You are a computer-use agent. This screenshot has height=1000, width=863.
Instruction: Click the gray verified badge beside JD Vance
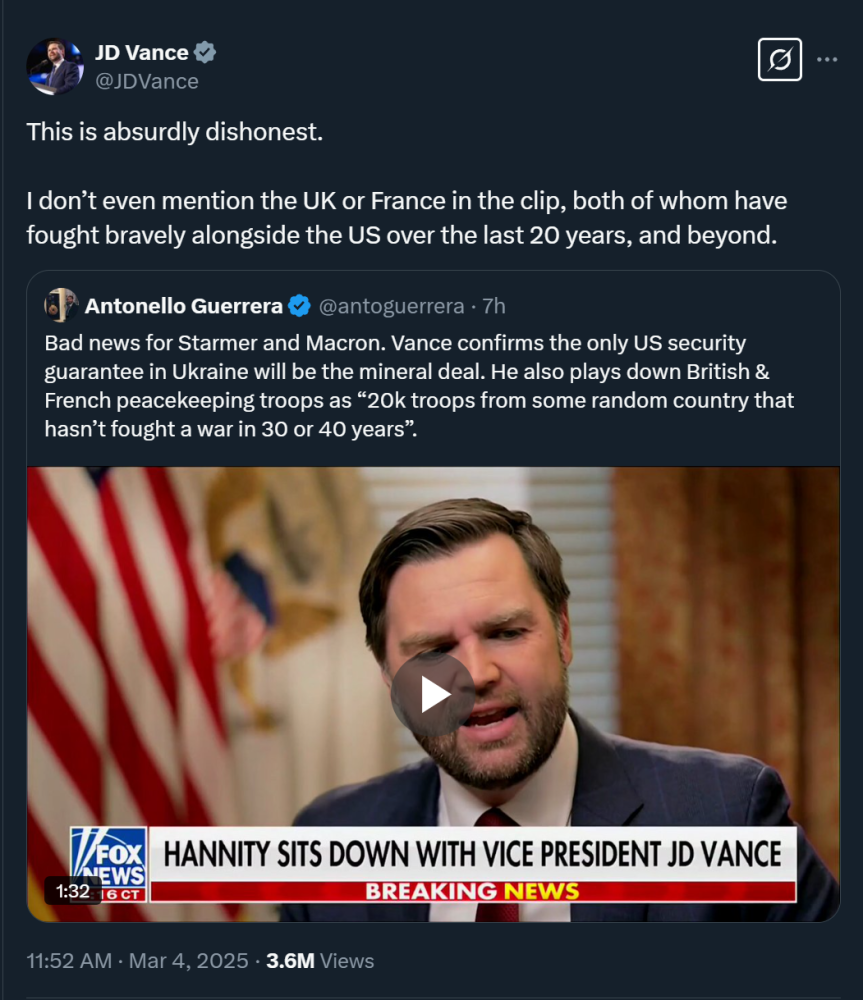click(205, 53)
